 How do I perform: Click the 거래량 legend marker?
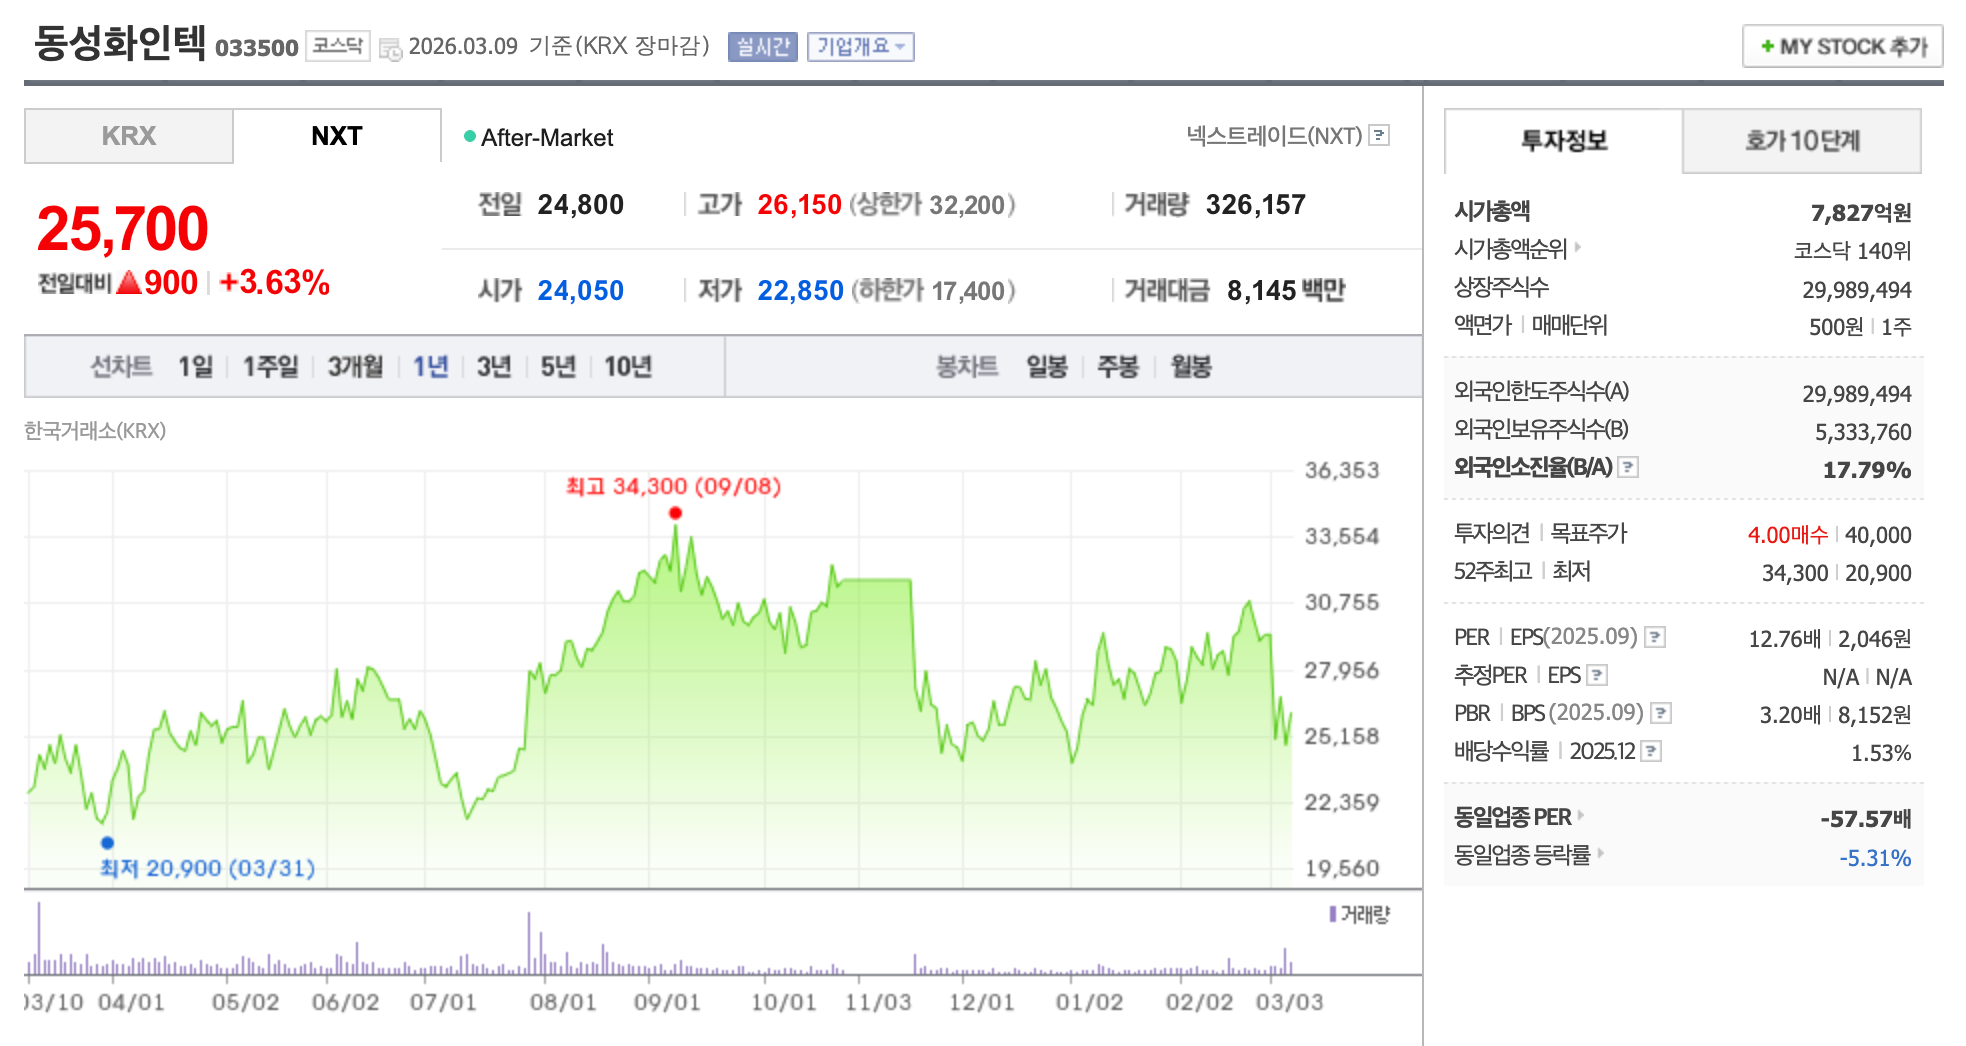pyautogui.click(x=1333, y=914)
